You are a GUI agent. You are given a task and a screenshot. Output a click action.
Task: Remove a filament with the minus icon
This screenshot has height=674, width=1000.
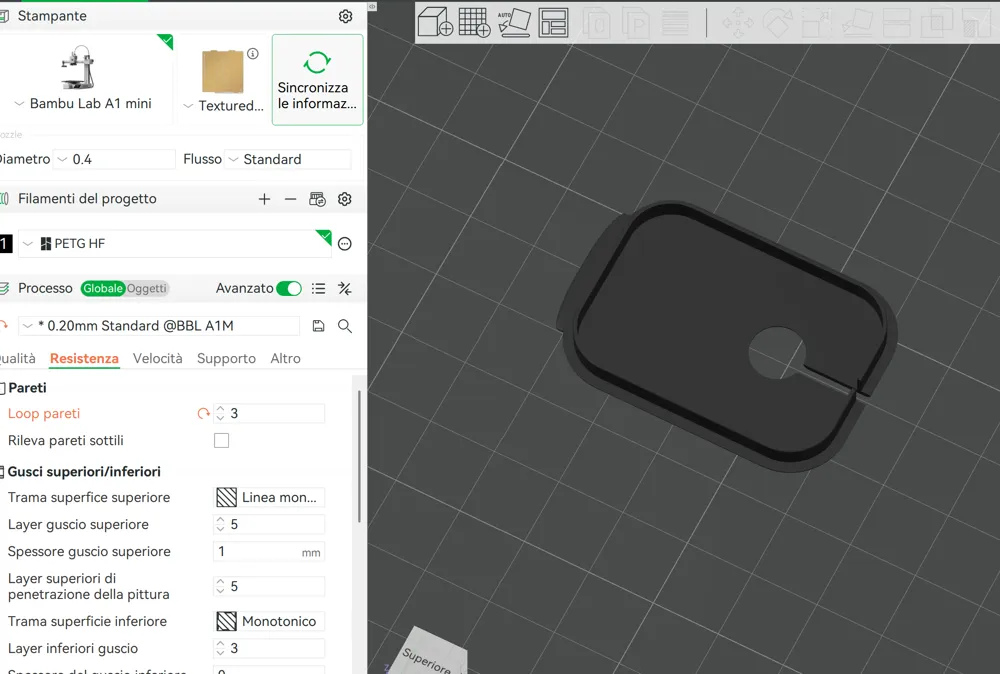(290, 199)
